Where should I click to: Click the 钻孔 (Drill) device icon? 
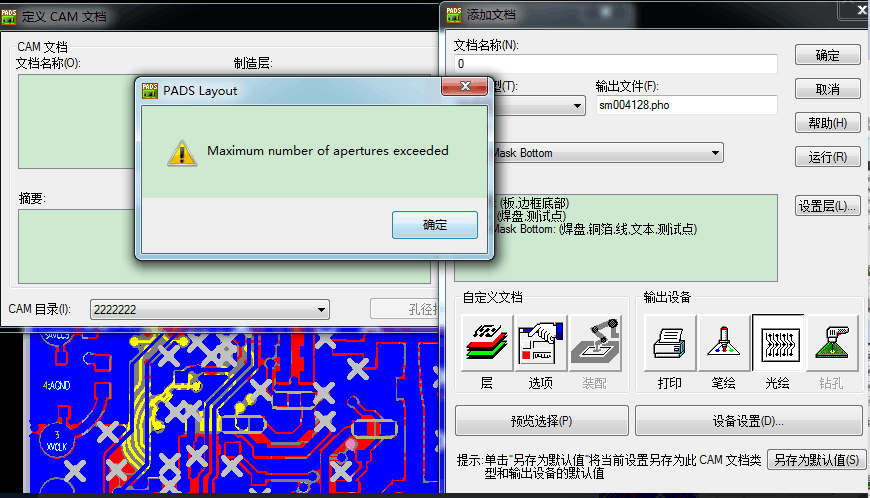[x=832, y=342]
